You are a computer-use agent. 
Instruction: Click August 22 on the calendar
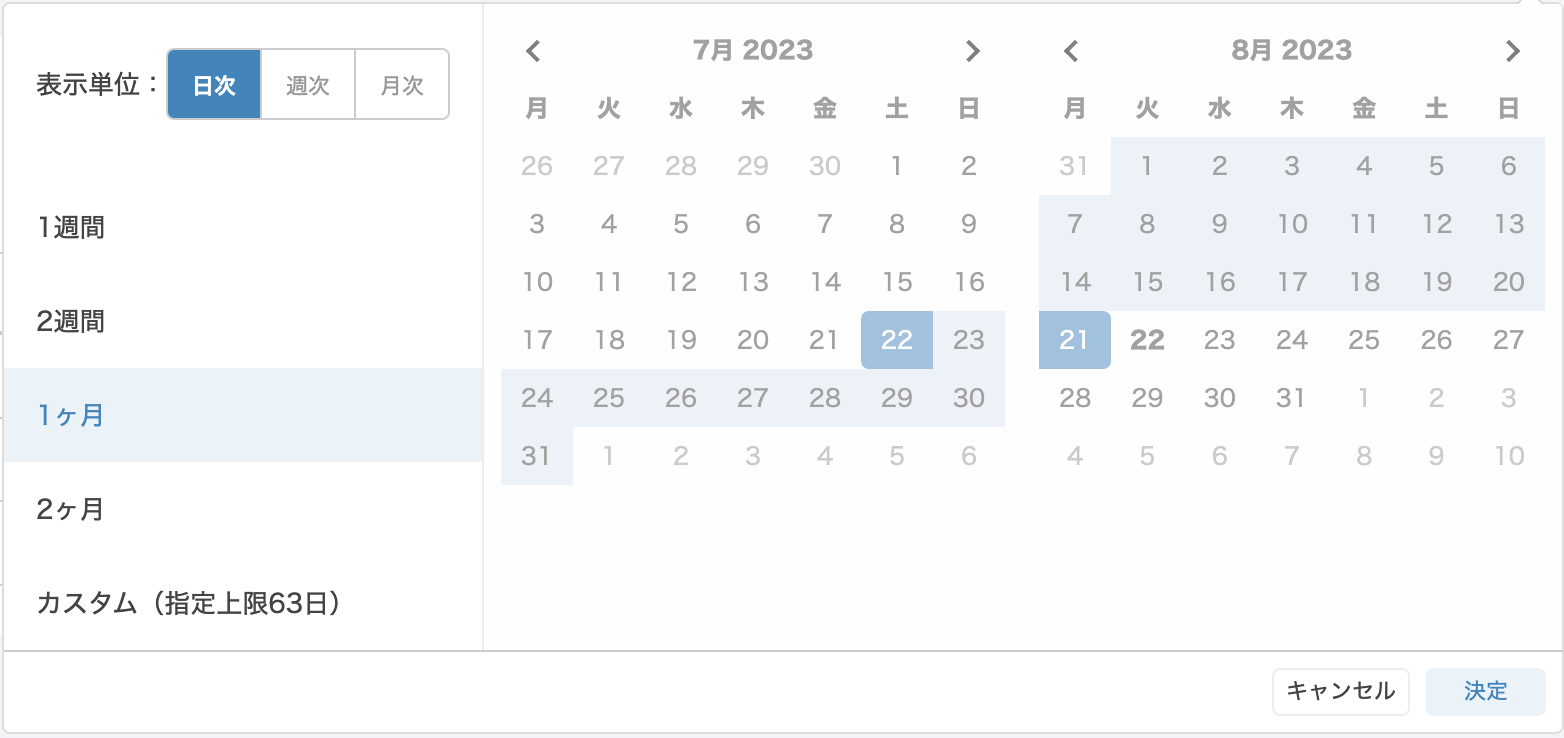point(1147,340)
